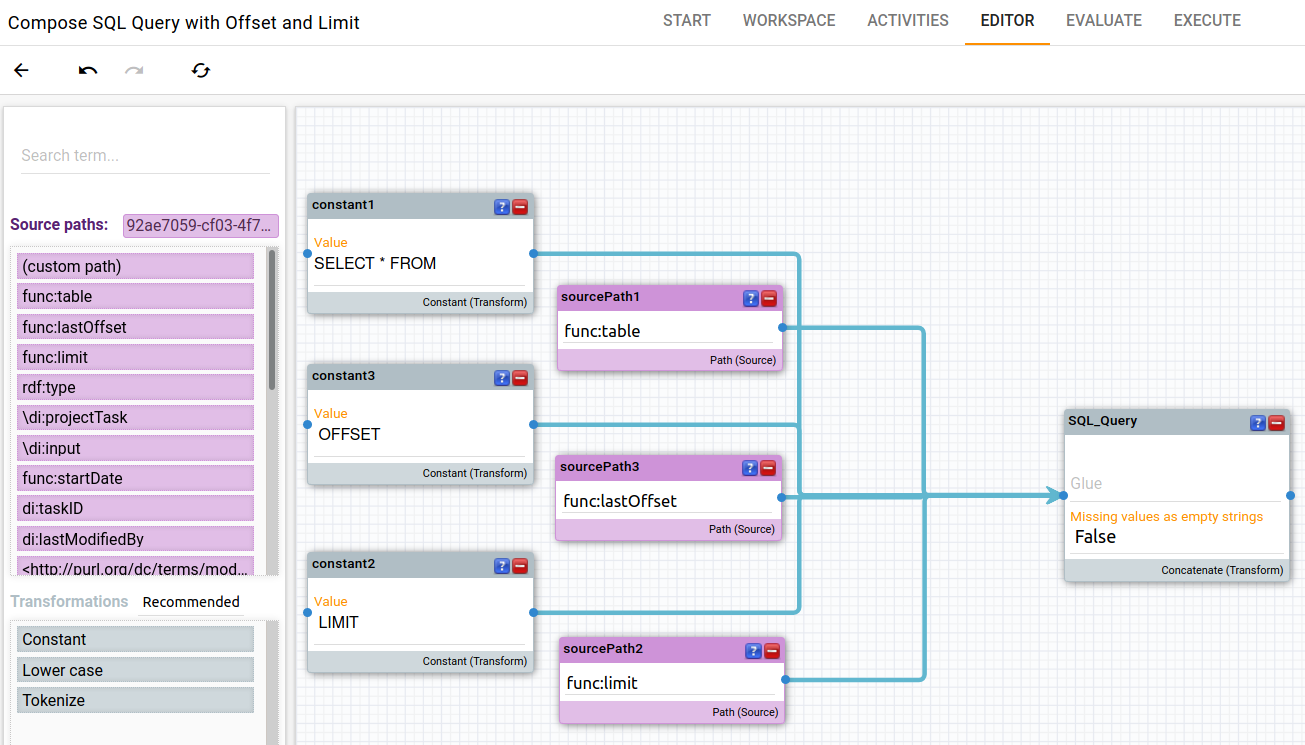Remove the constant1 node with red icon
Viewport: 1305px width, 745px height.
coord(520,207)
